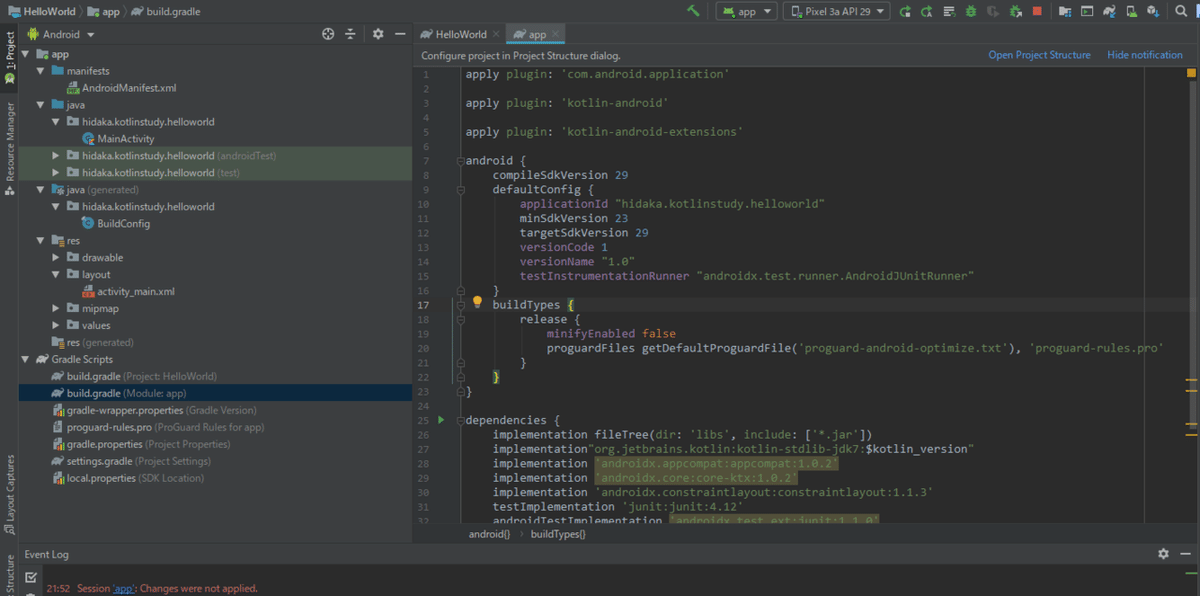Toggle the 1: Project tool window
1200x596 pixels.
pos(9,57)
